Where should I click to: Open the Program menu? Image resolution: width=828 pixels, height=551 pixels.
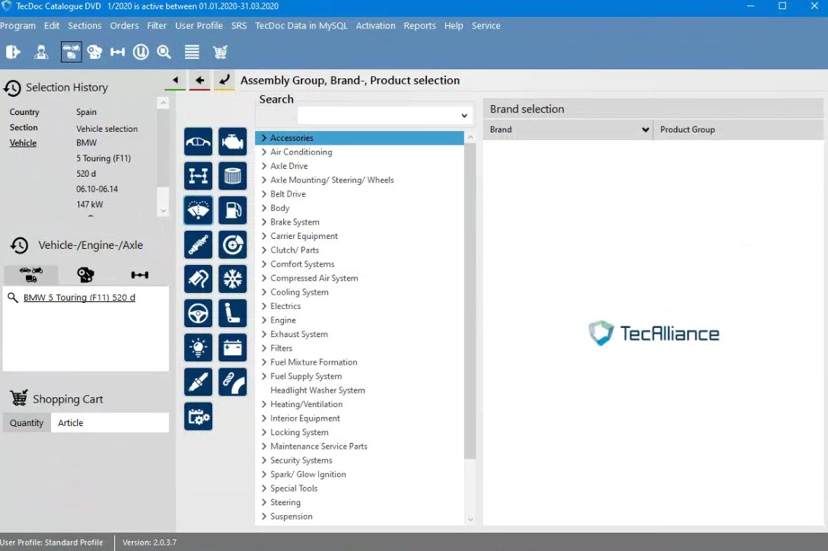tap(17, 25)
